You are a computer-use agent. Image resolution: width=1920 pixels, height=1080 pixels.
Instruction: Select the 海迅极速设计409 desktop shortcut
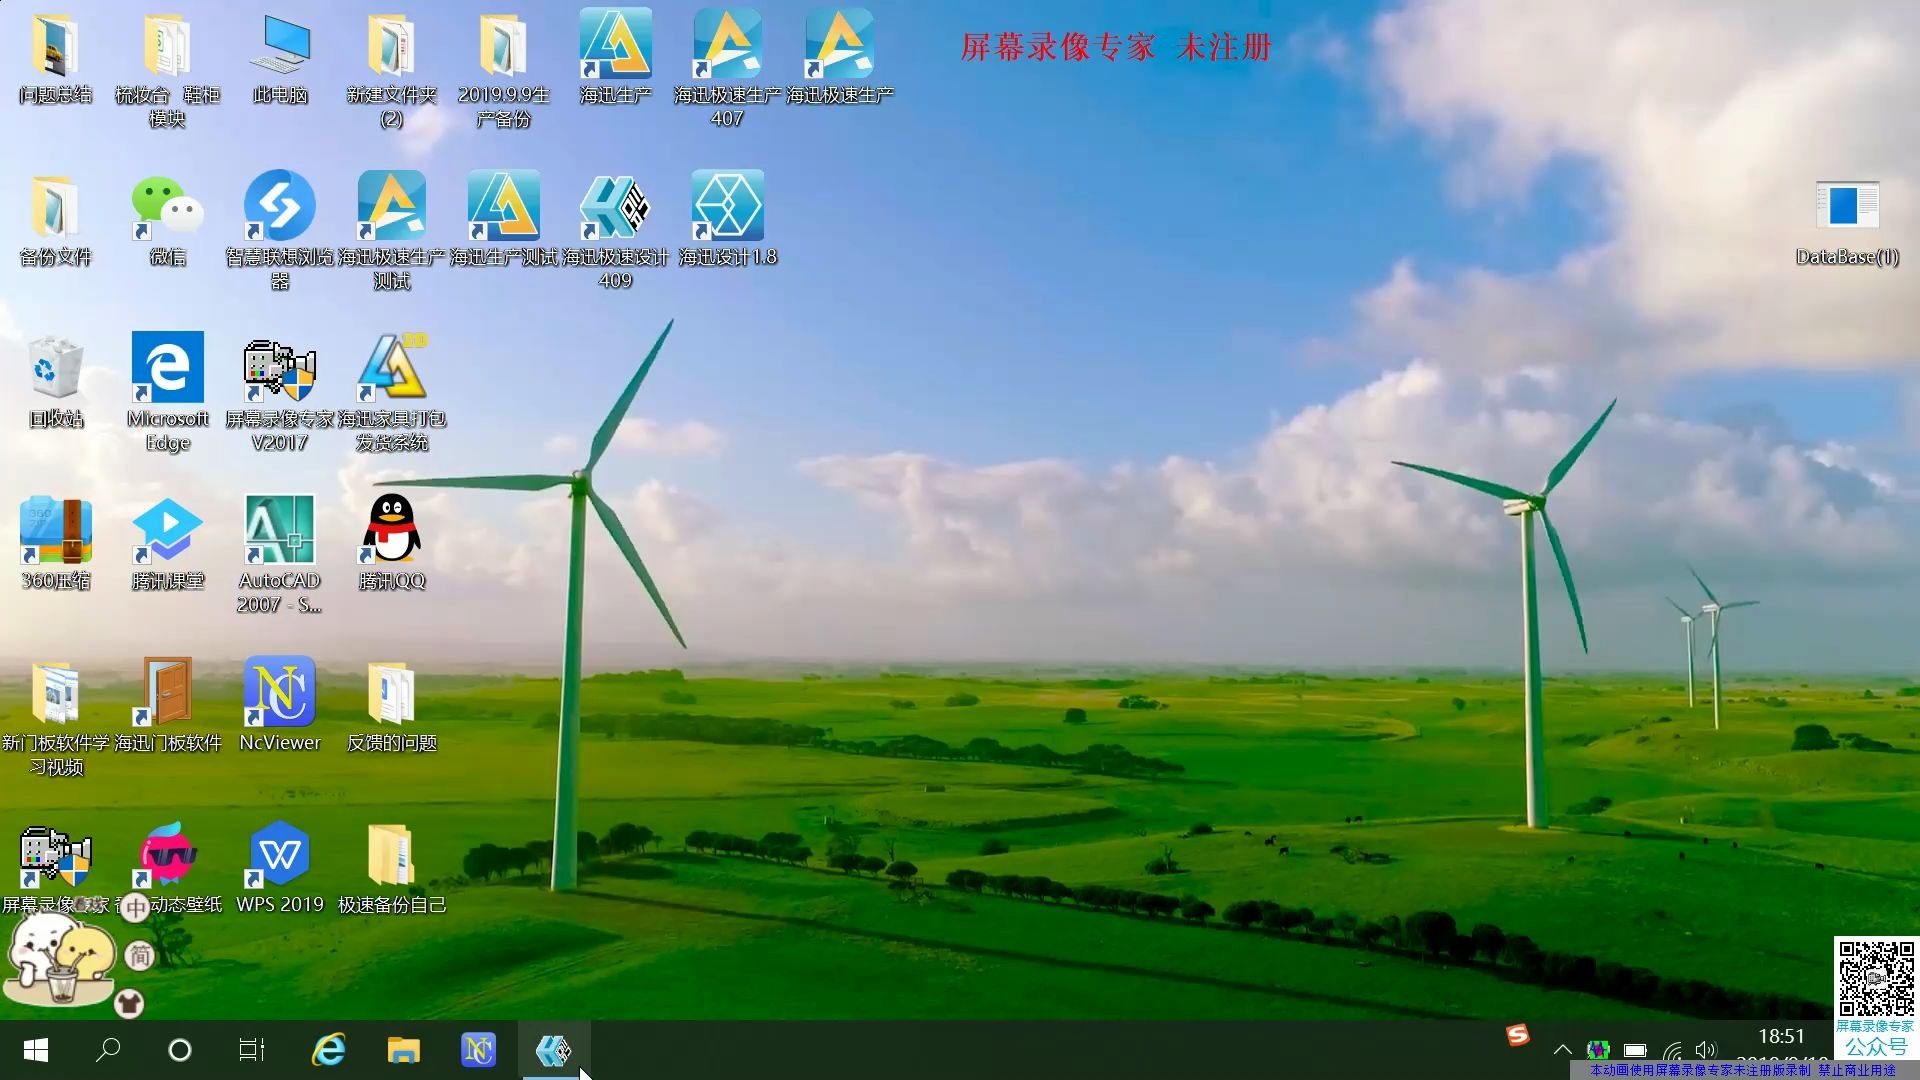(615, 207)
